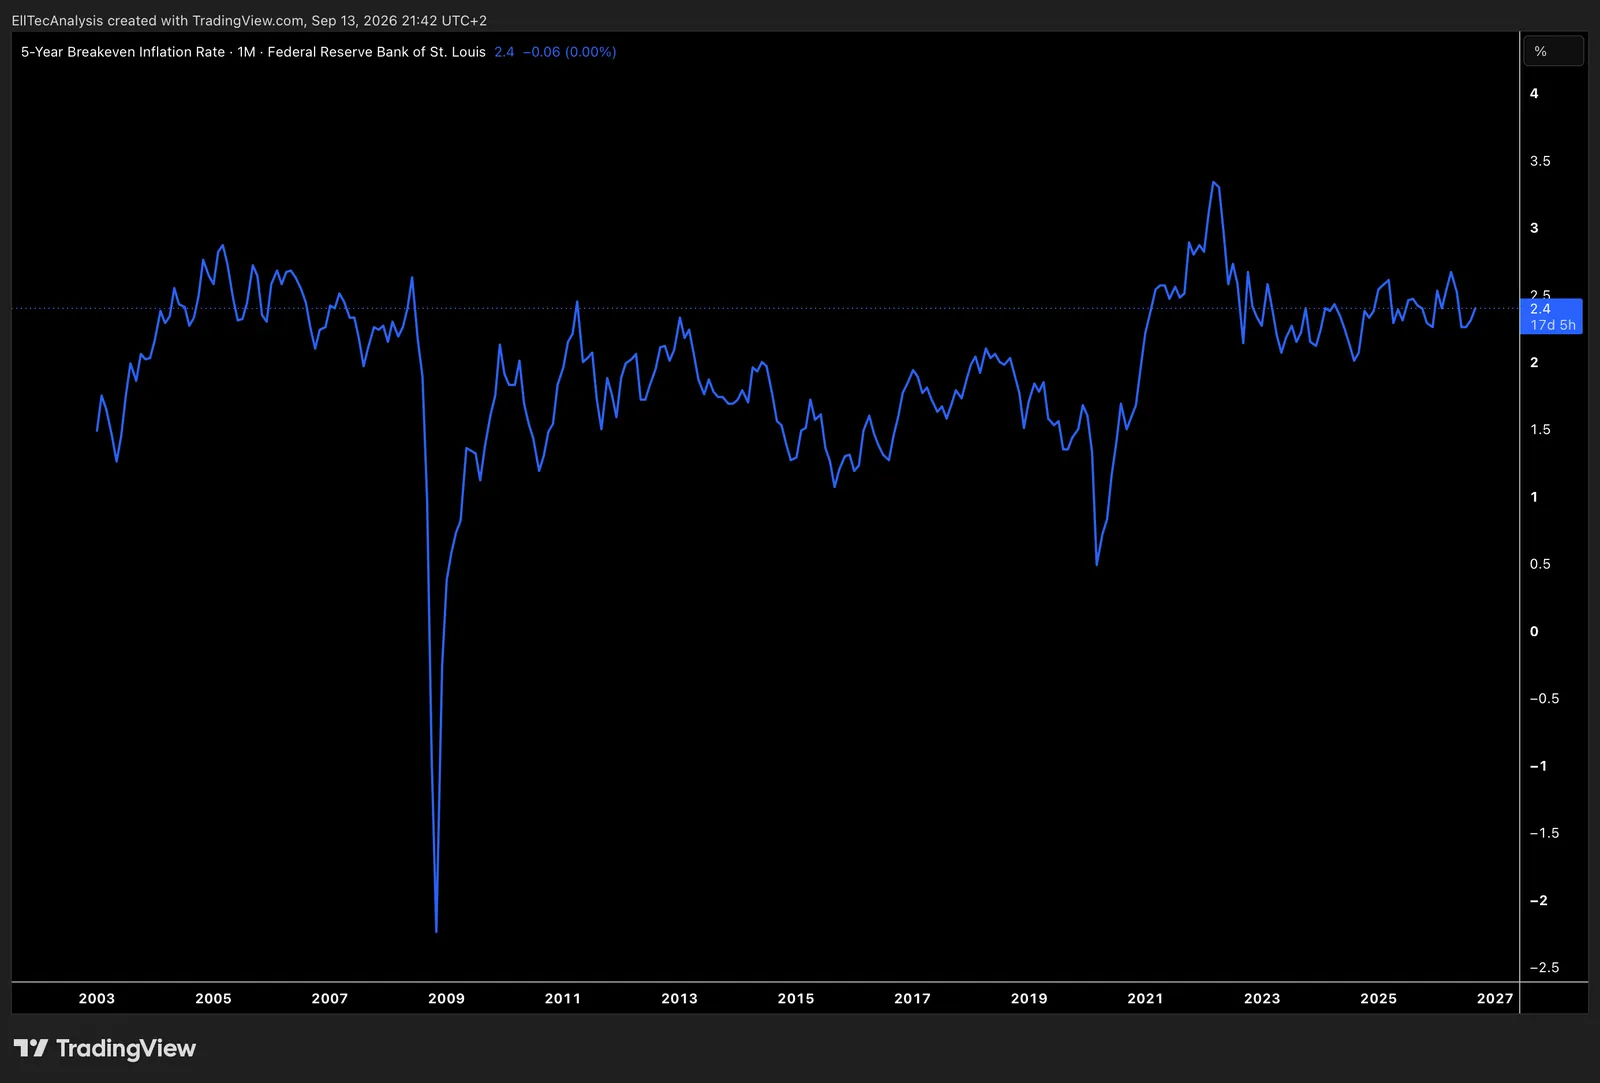This screenshot has height=1083, width=1600.
Task: Click the 2015 year label on the time axis
Action: [796, 998]
